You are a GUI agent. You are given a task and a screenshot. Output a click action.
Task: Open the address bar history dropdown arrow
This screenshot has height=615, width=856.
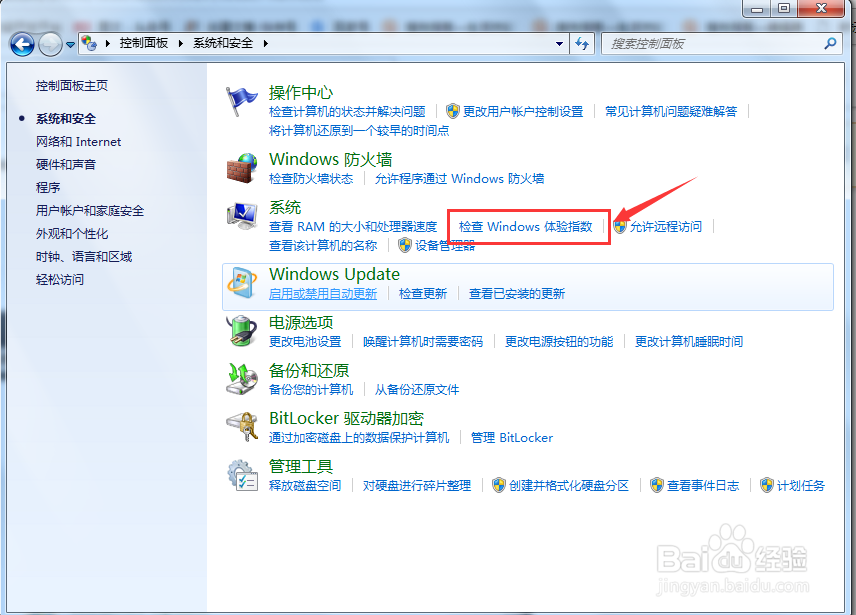(561, 44)
